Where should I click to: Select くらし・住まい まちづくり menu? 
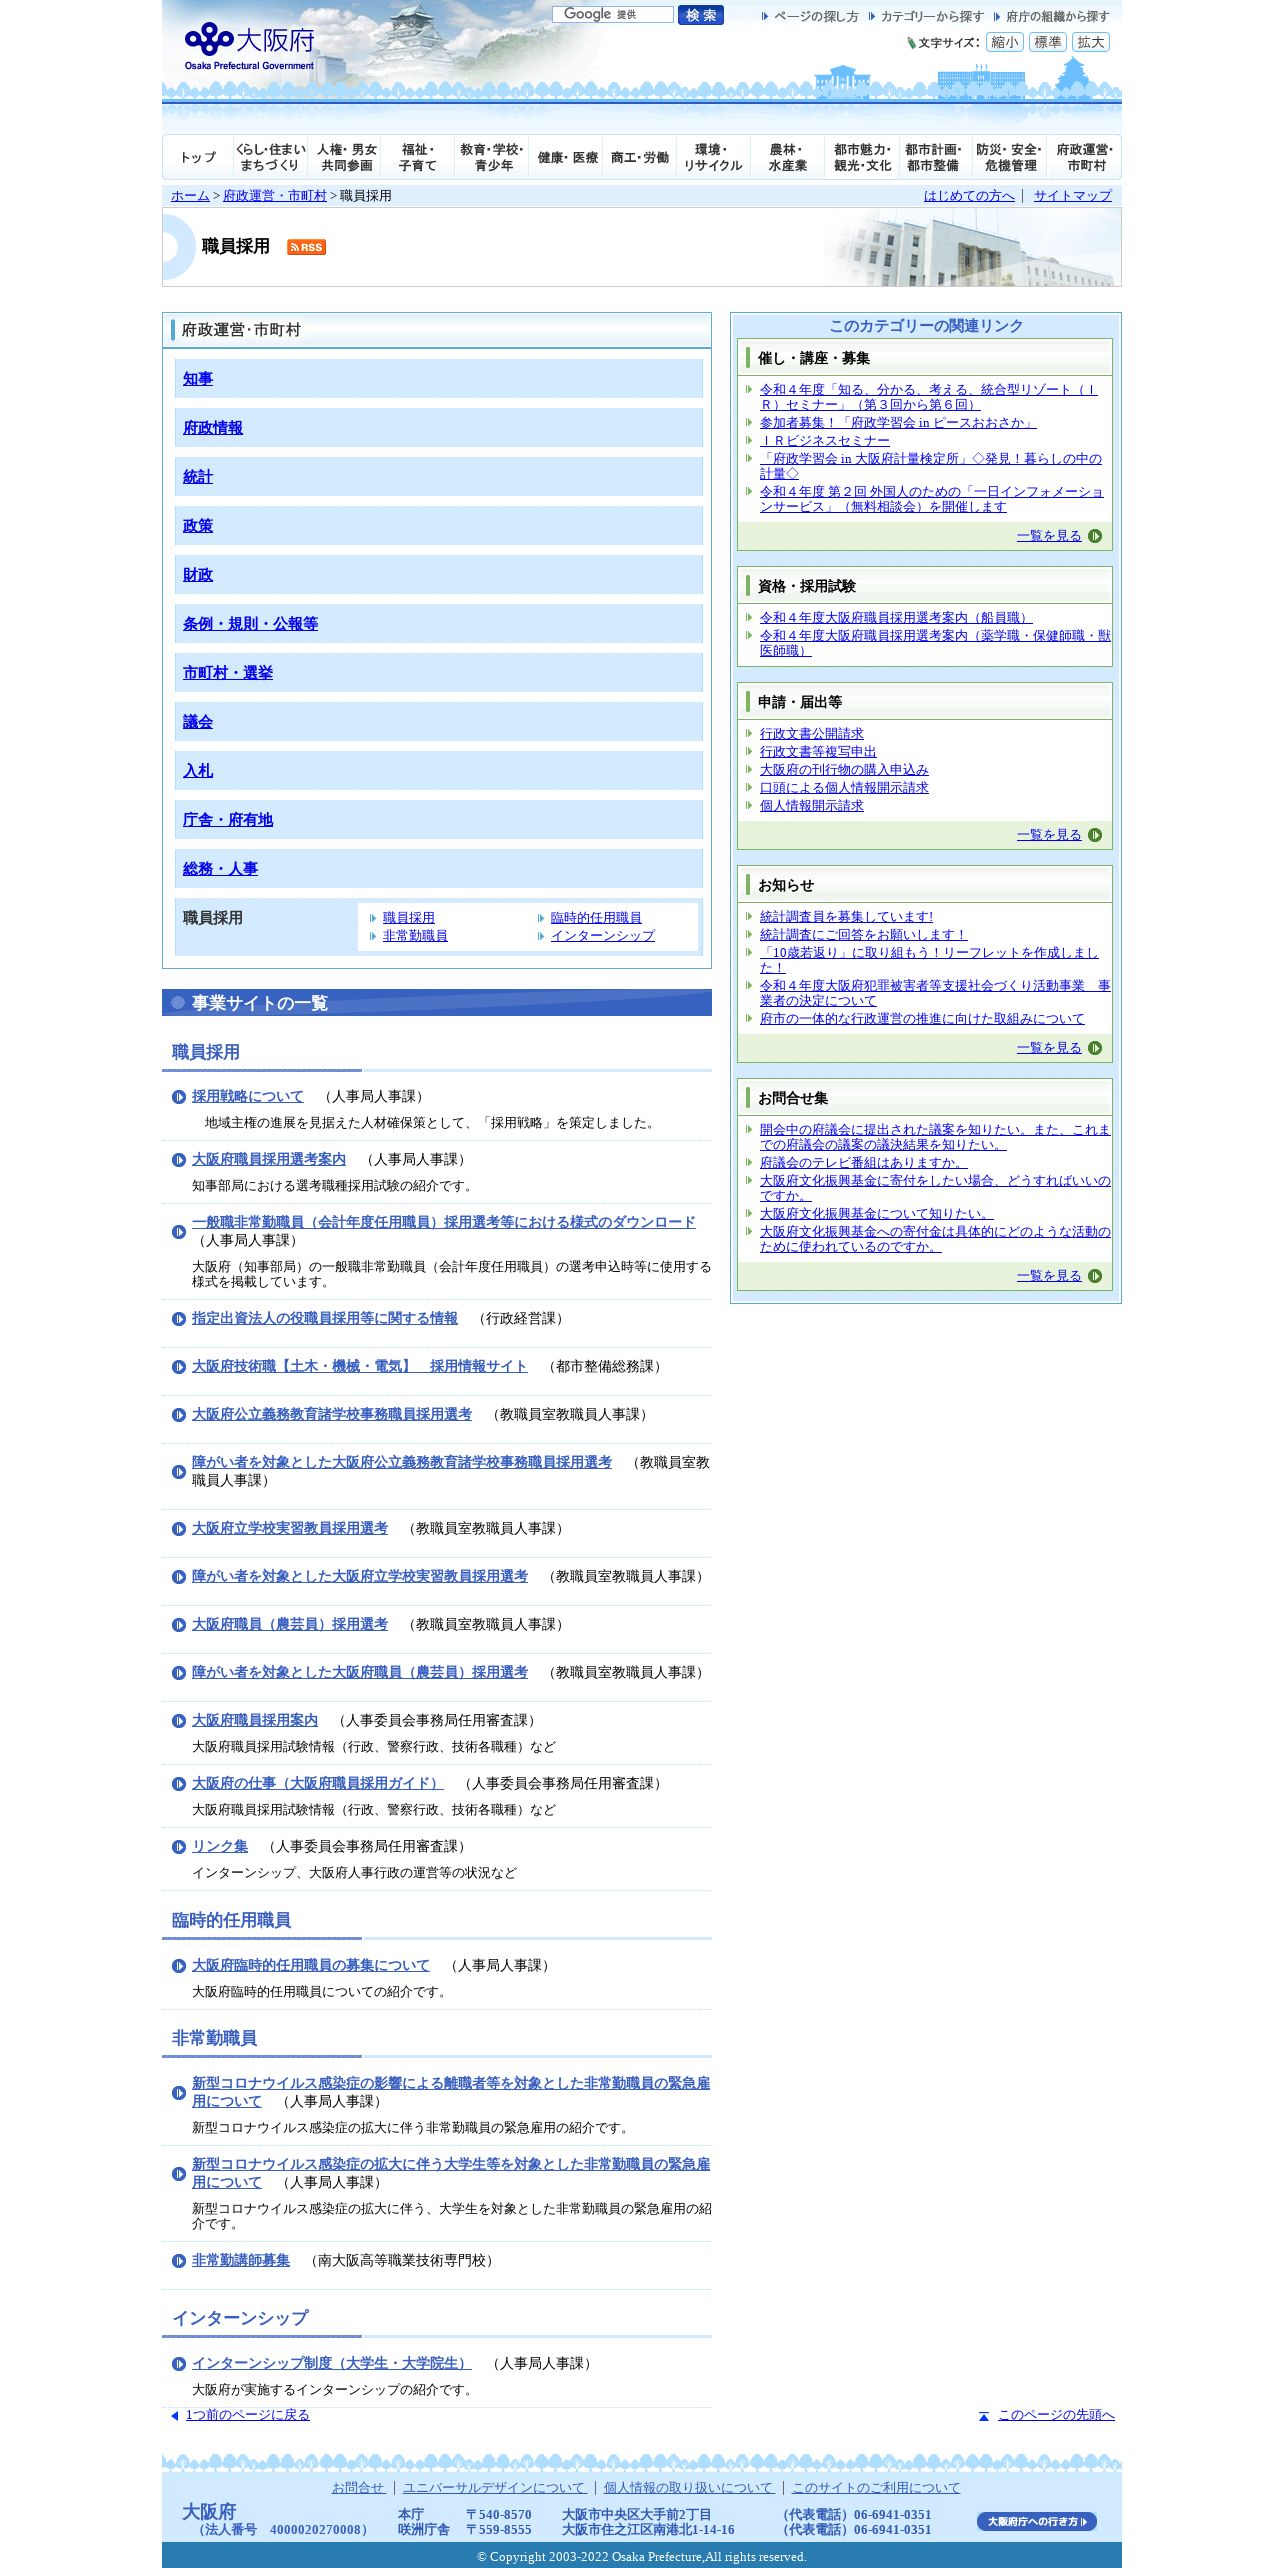(270, 157)
